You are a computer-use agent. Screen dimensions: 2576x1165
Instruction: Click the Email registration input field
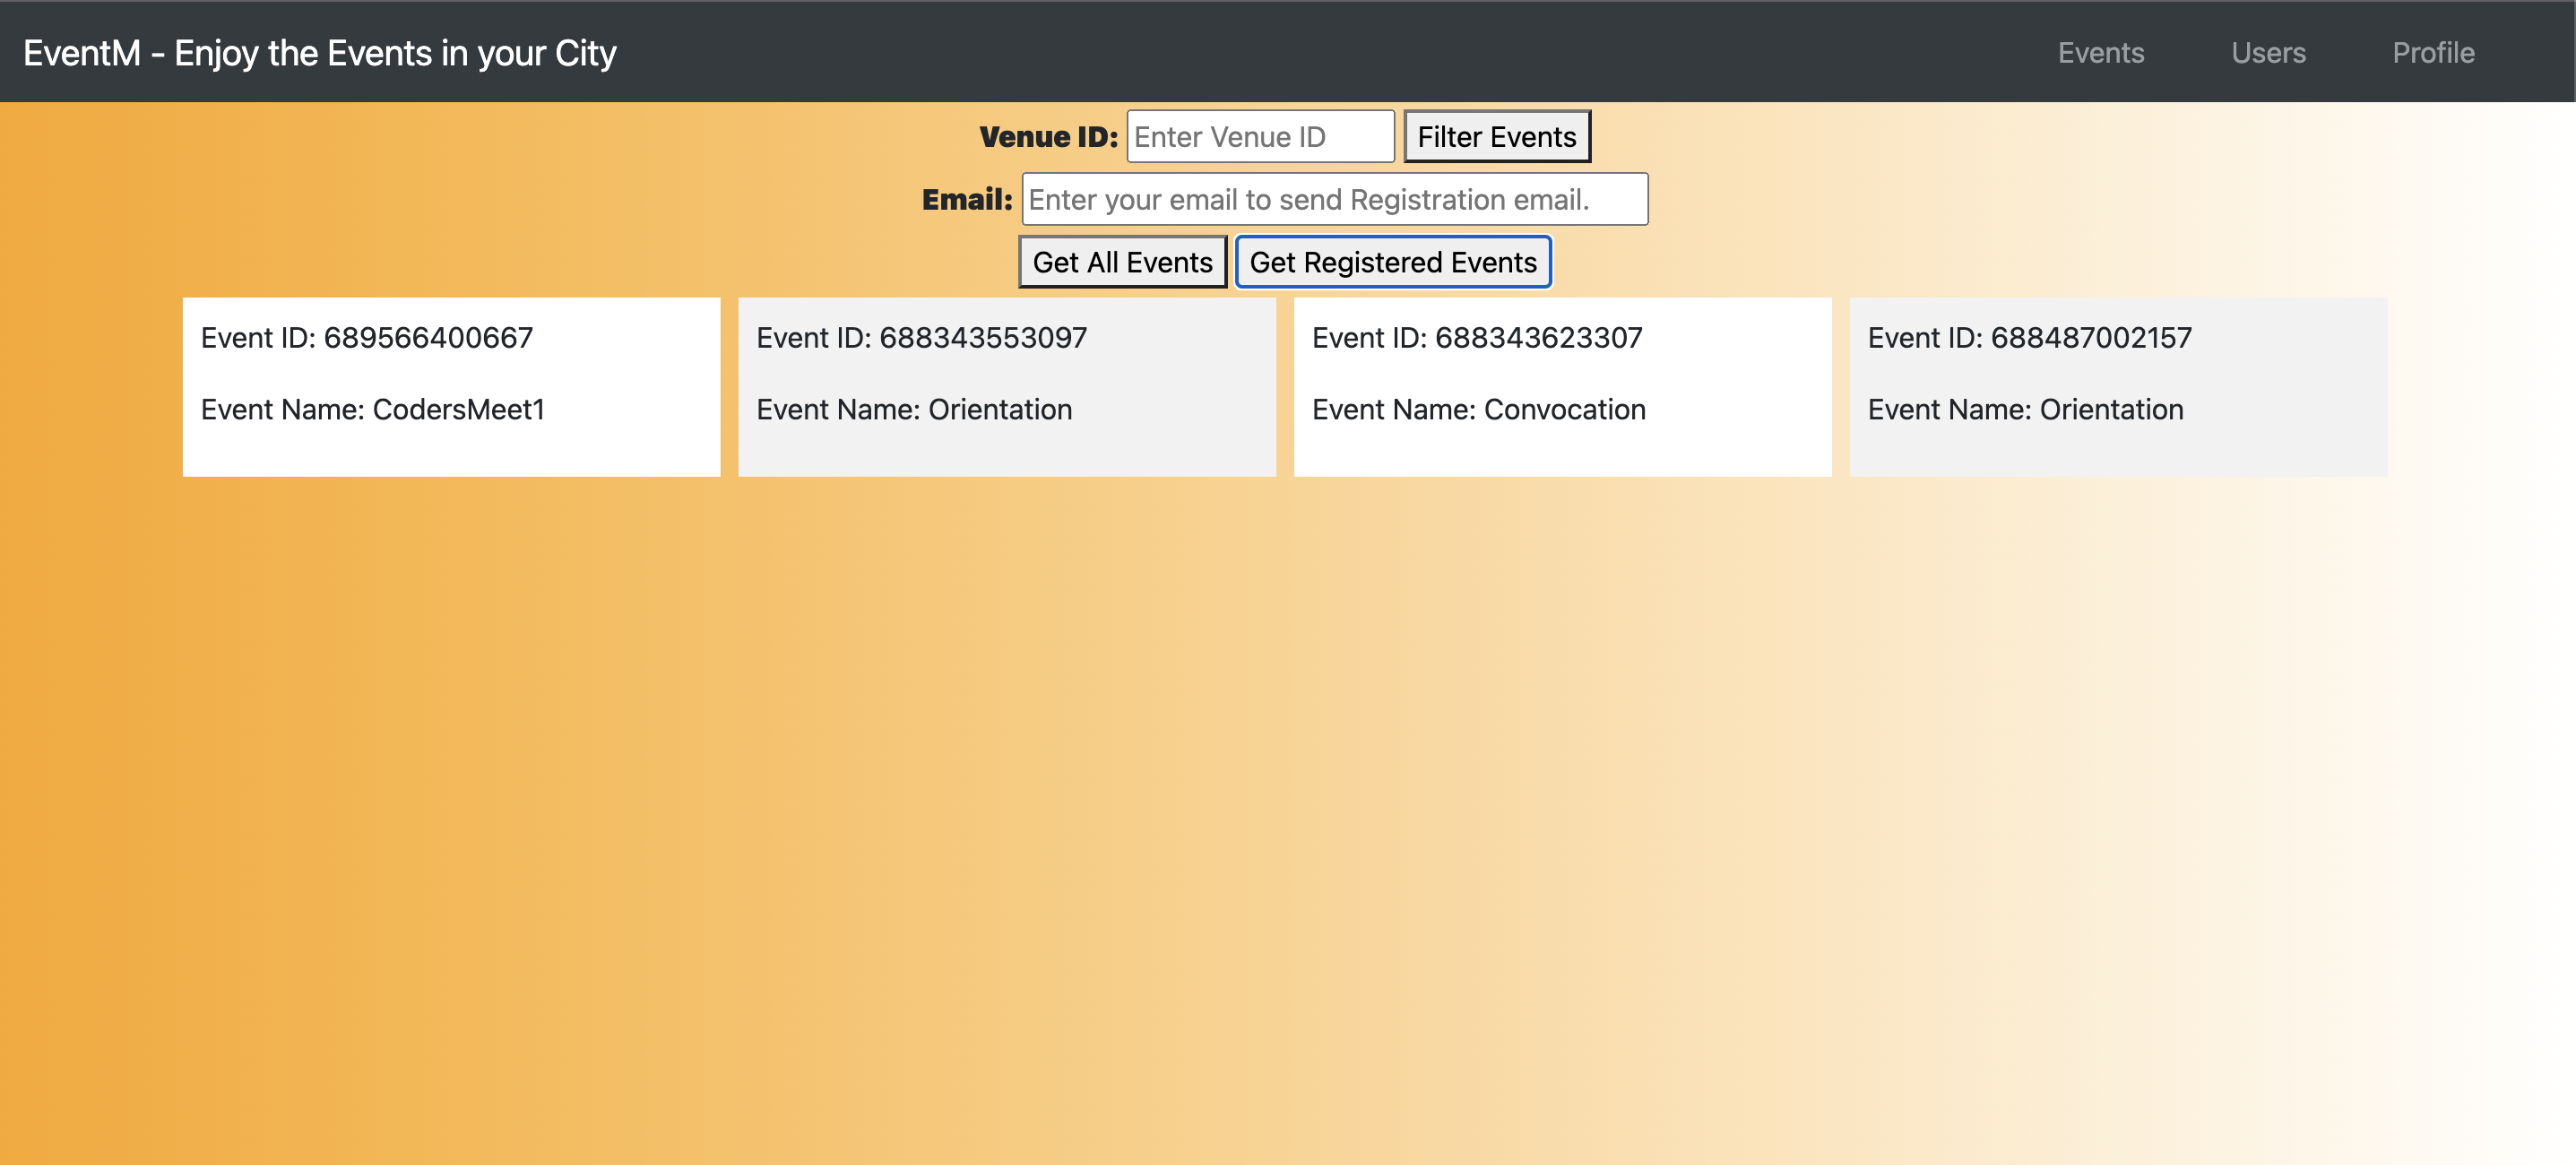[1333, 200]
